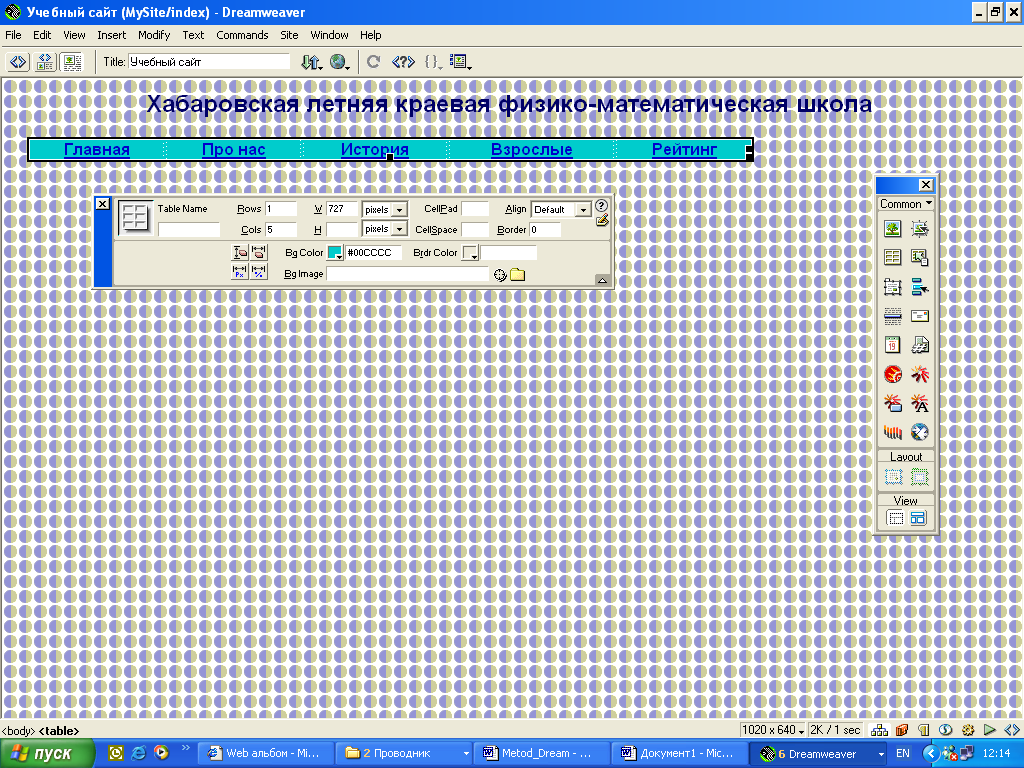Insert Shockwave icon
Image resolution: width=1024 pixels, height=768 pixels.
893,432
